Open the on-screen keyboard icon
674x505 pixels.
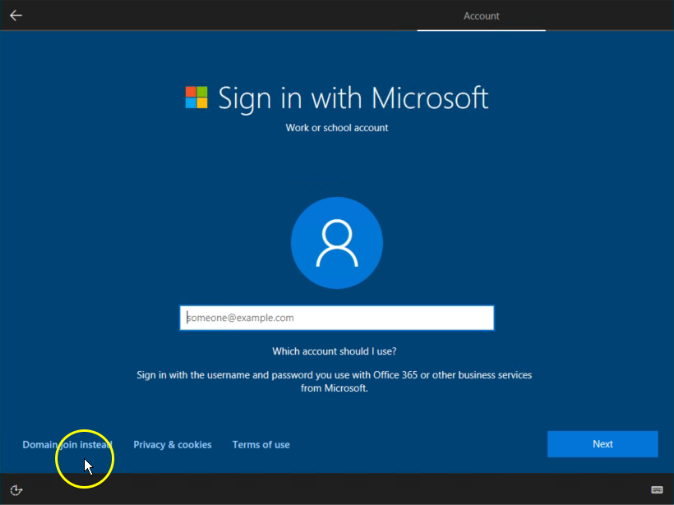657,490
